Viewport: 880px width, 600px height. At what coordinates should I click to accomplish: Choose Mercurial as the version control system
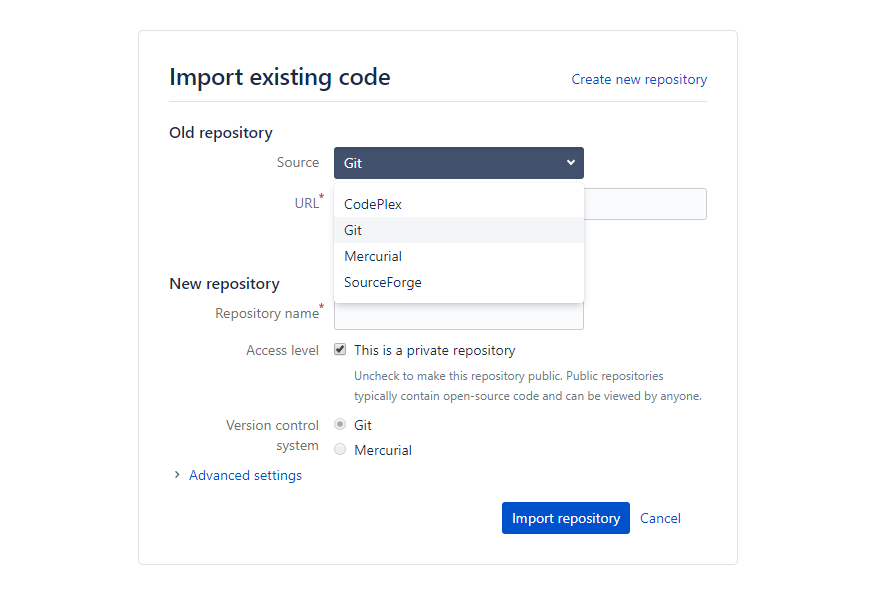pos(340,449)
